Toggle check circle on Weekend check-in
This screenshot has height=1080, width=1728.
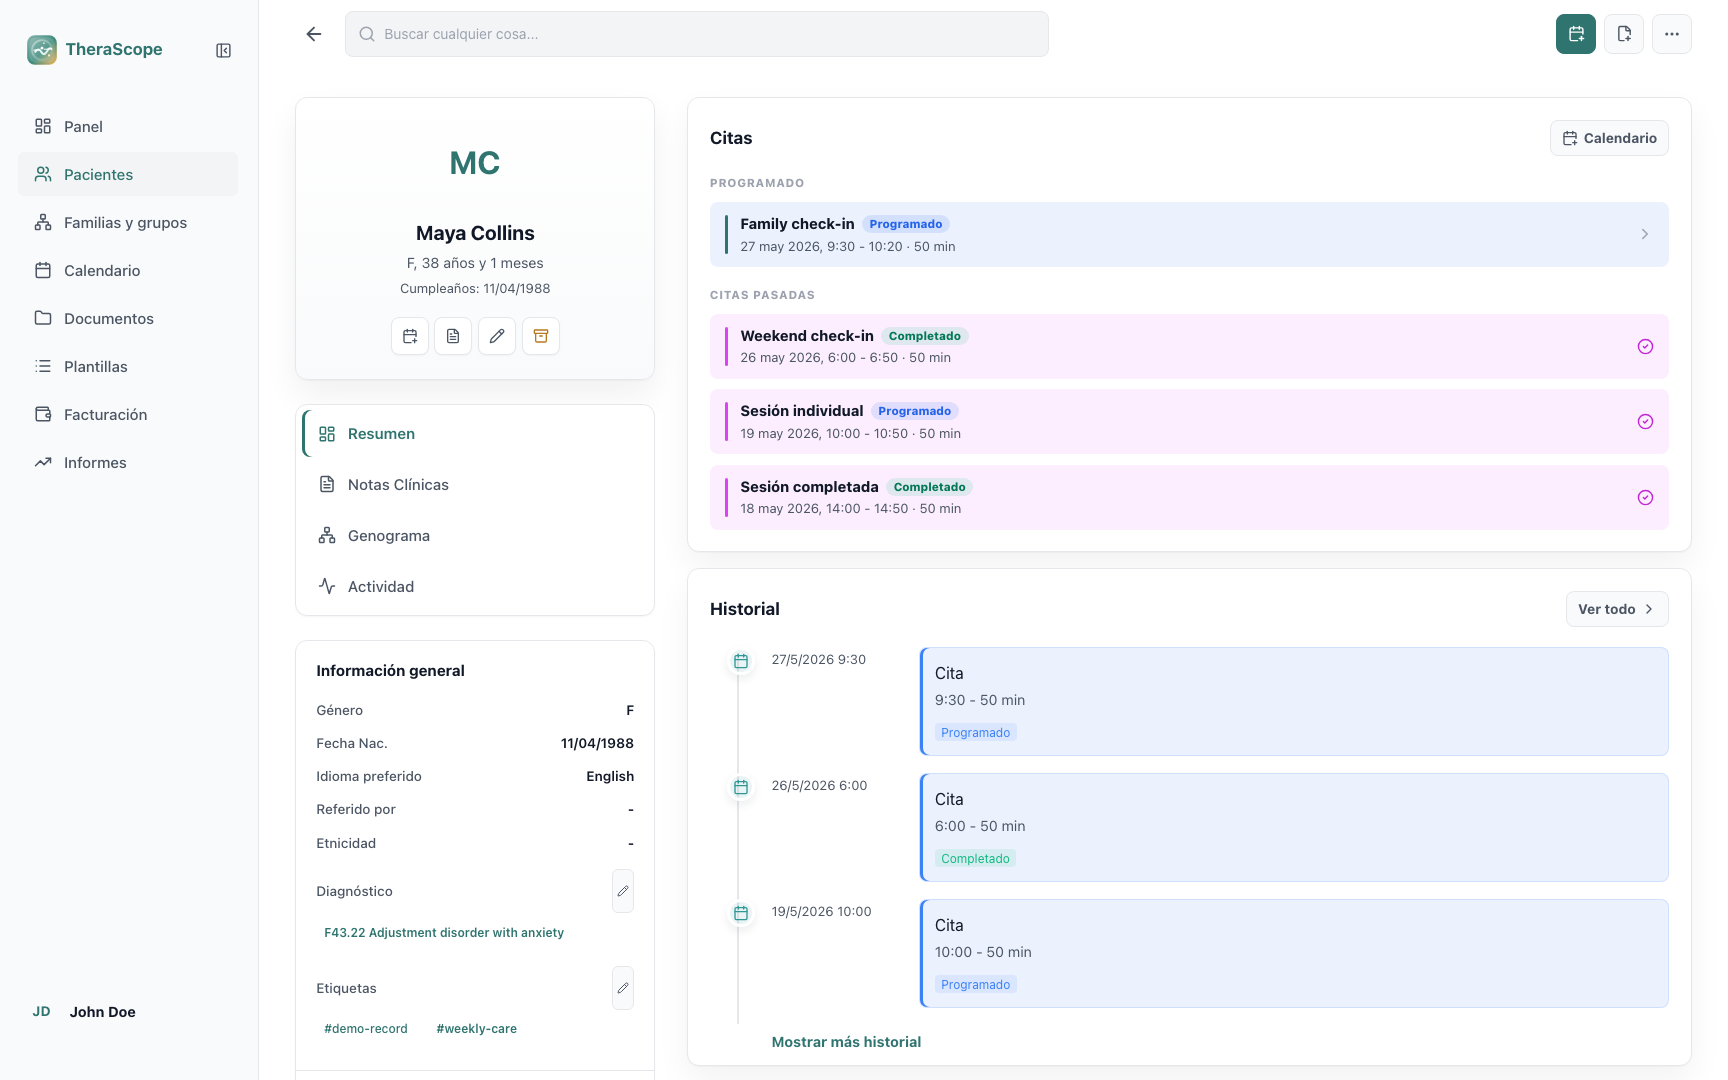[x=1645, y=347]
